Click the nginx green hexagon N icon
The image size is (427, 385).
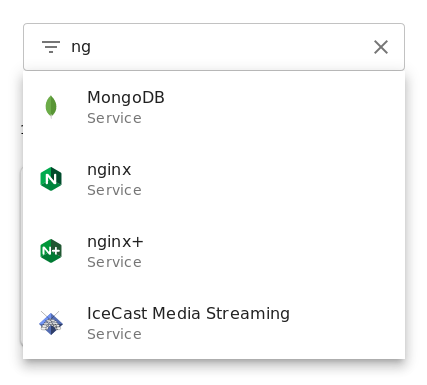coord(51,179)
